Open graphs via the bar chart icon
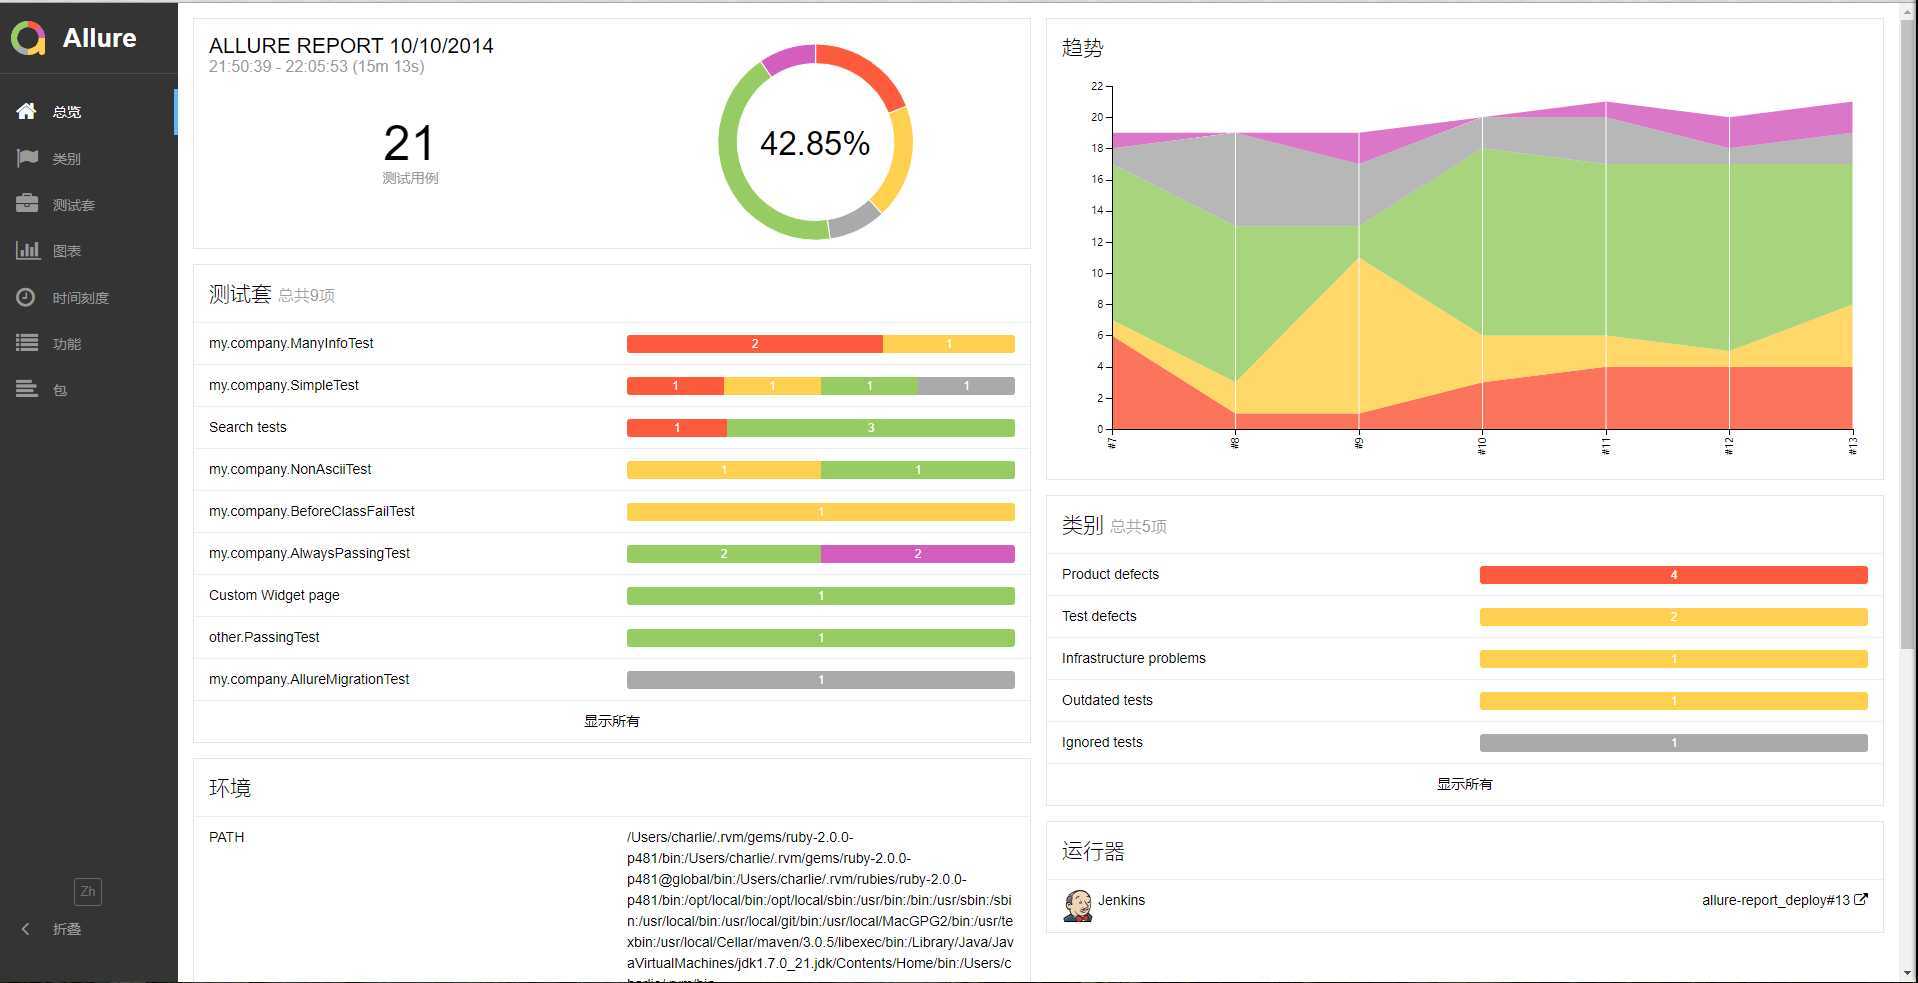This screenshot has height=983, width=1918. [x=27, y=250]
